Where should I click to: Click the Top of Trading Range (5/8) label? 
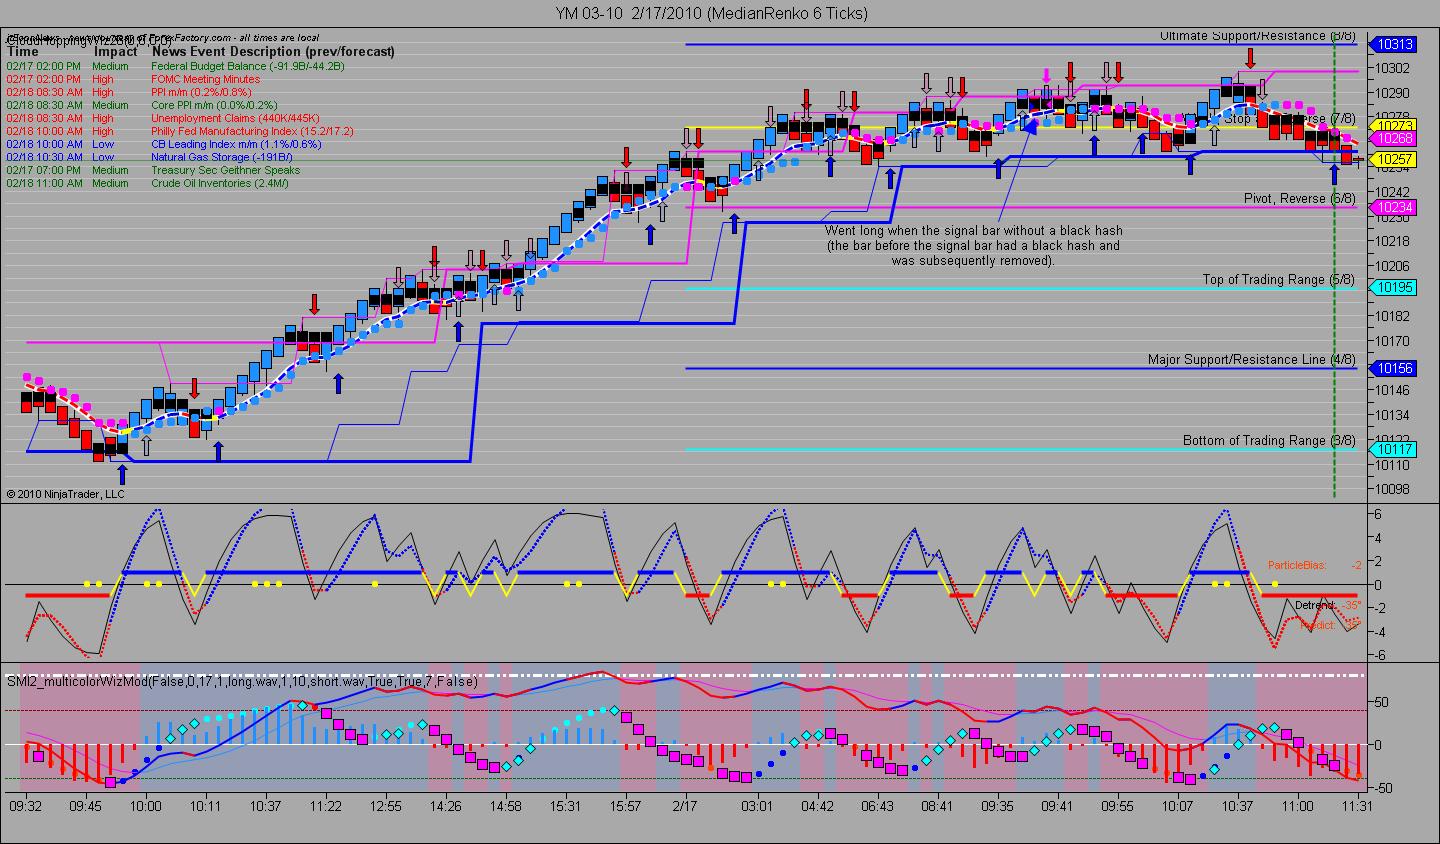coord(1279,280)
